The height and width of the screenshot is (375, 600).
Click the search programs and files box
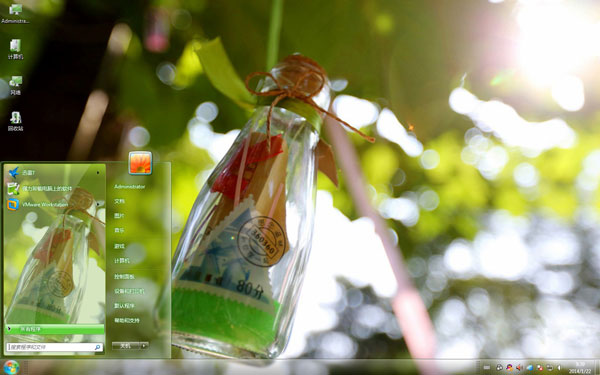[55, 347]
